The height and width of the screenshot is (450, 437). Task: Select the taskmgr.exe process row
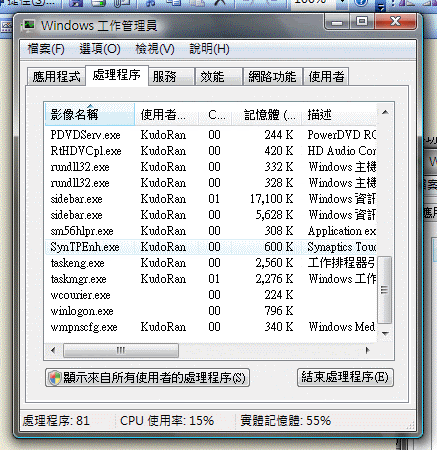[211, 279]
